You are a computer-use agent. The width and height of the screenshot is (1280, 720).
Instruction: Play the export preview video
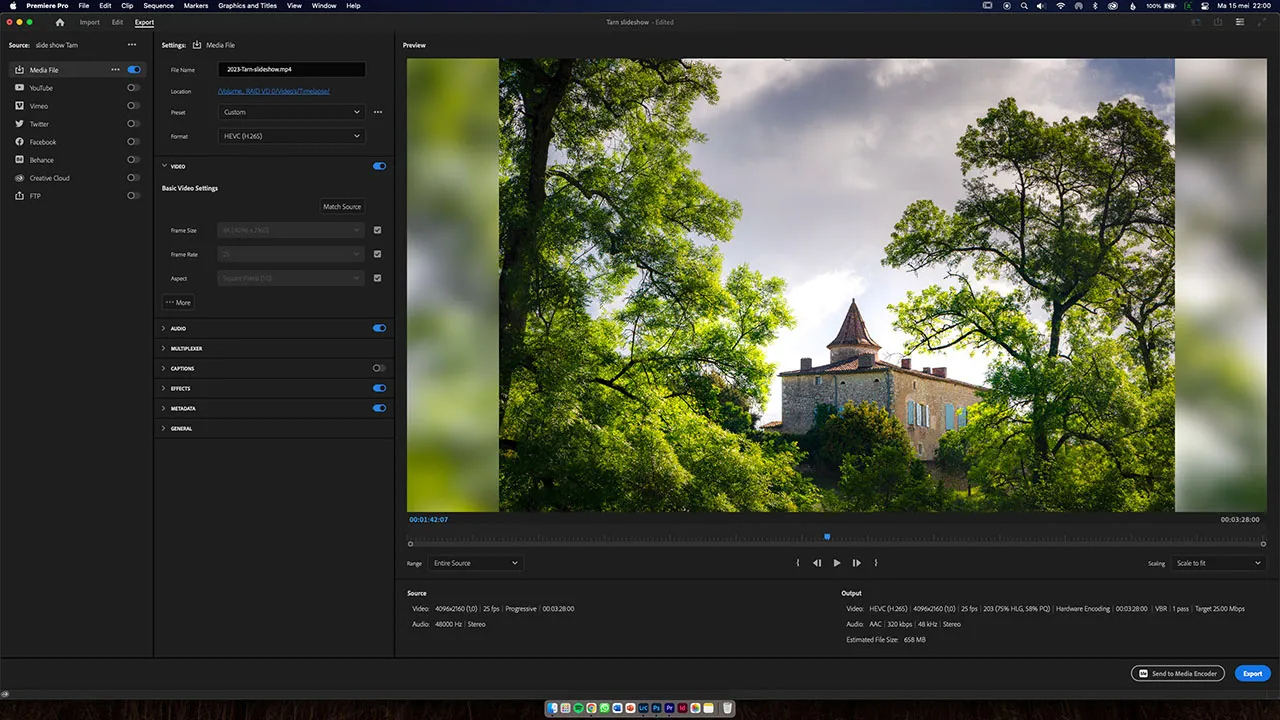836,562
